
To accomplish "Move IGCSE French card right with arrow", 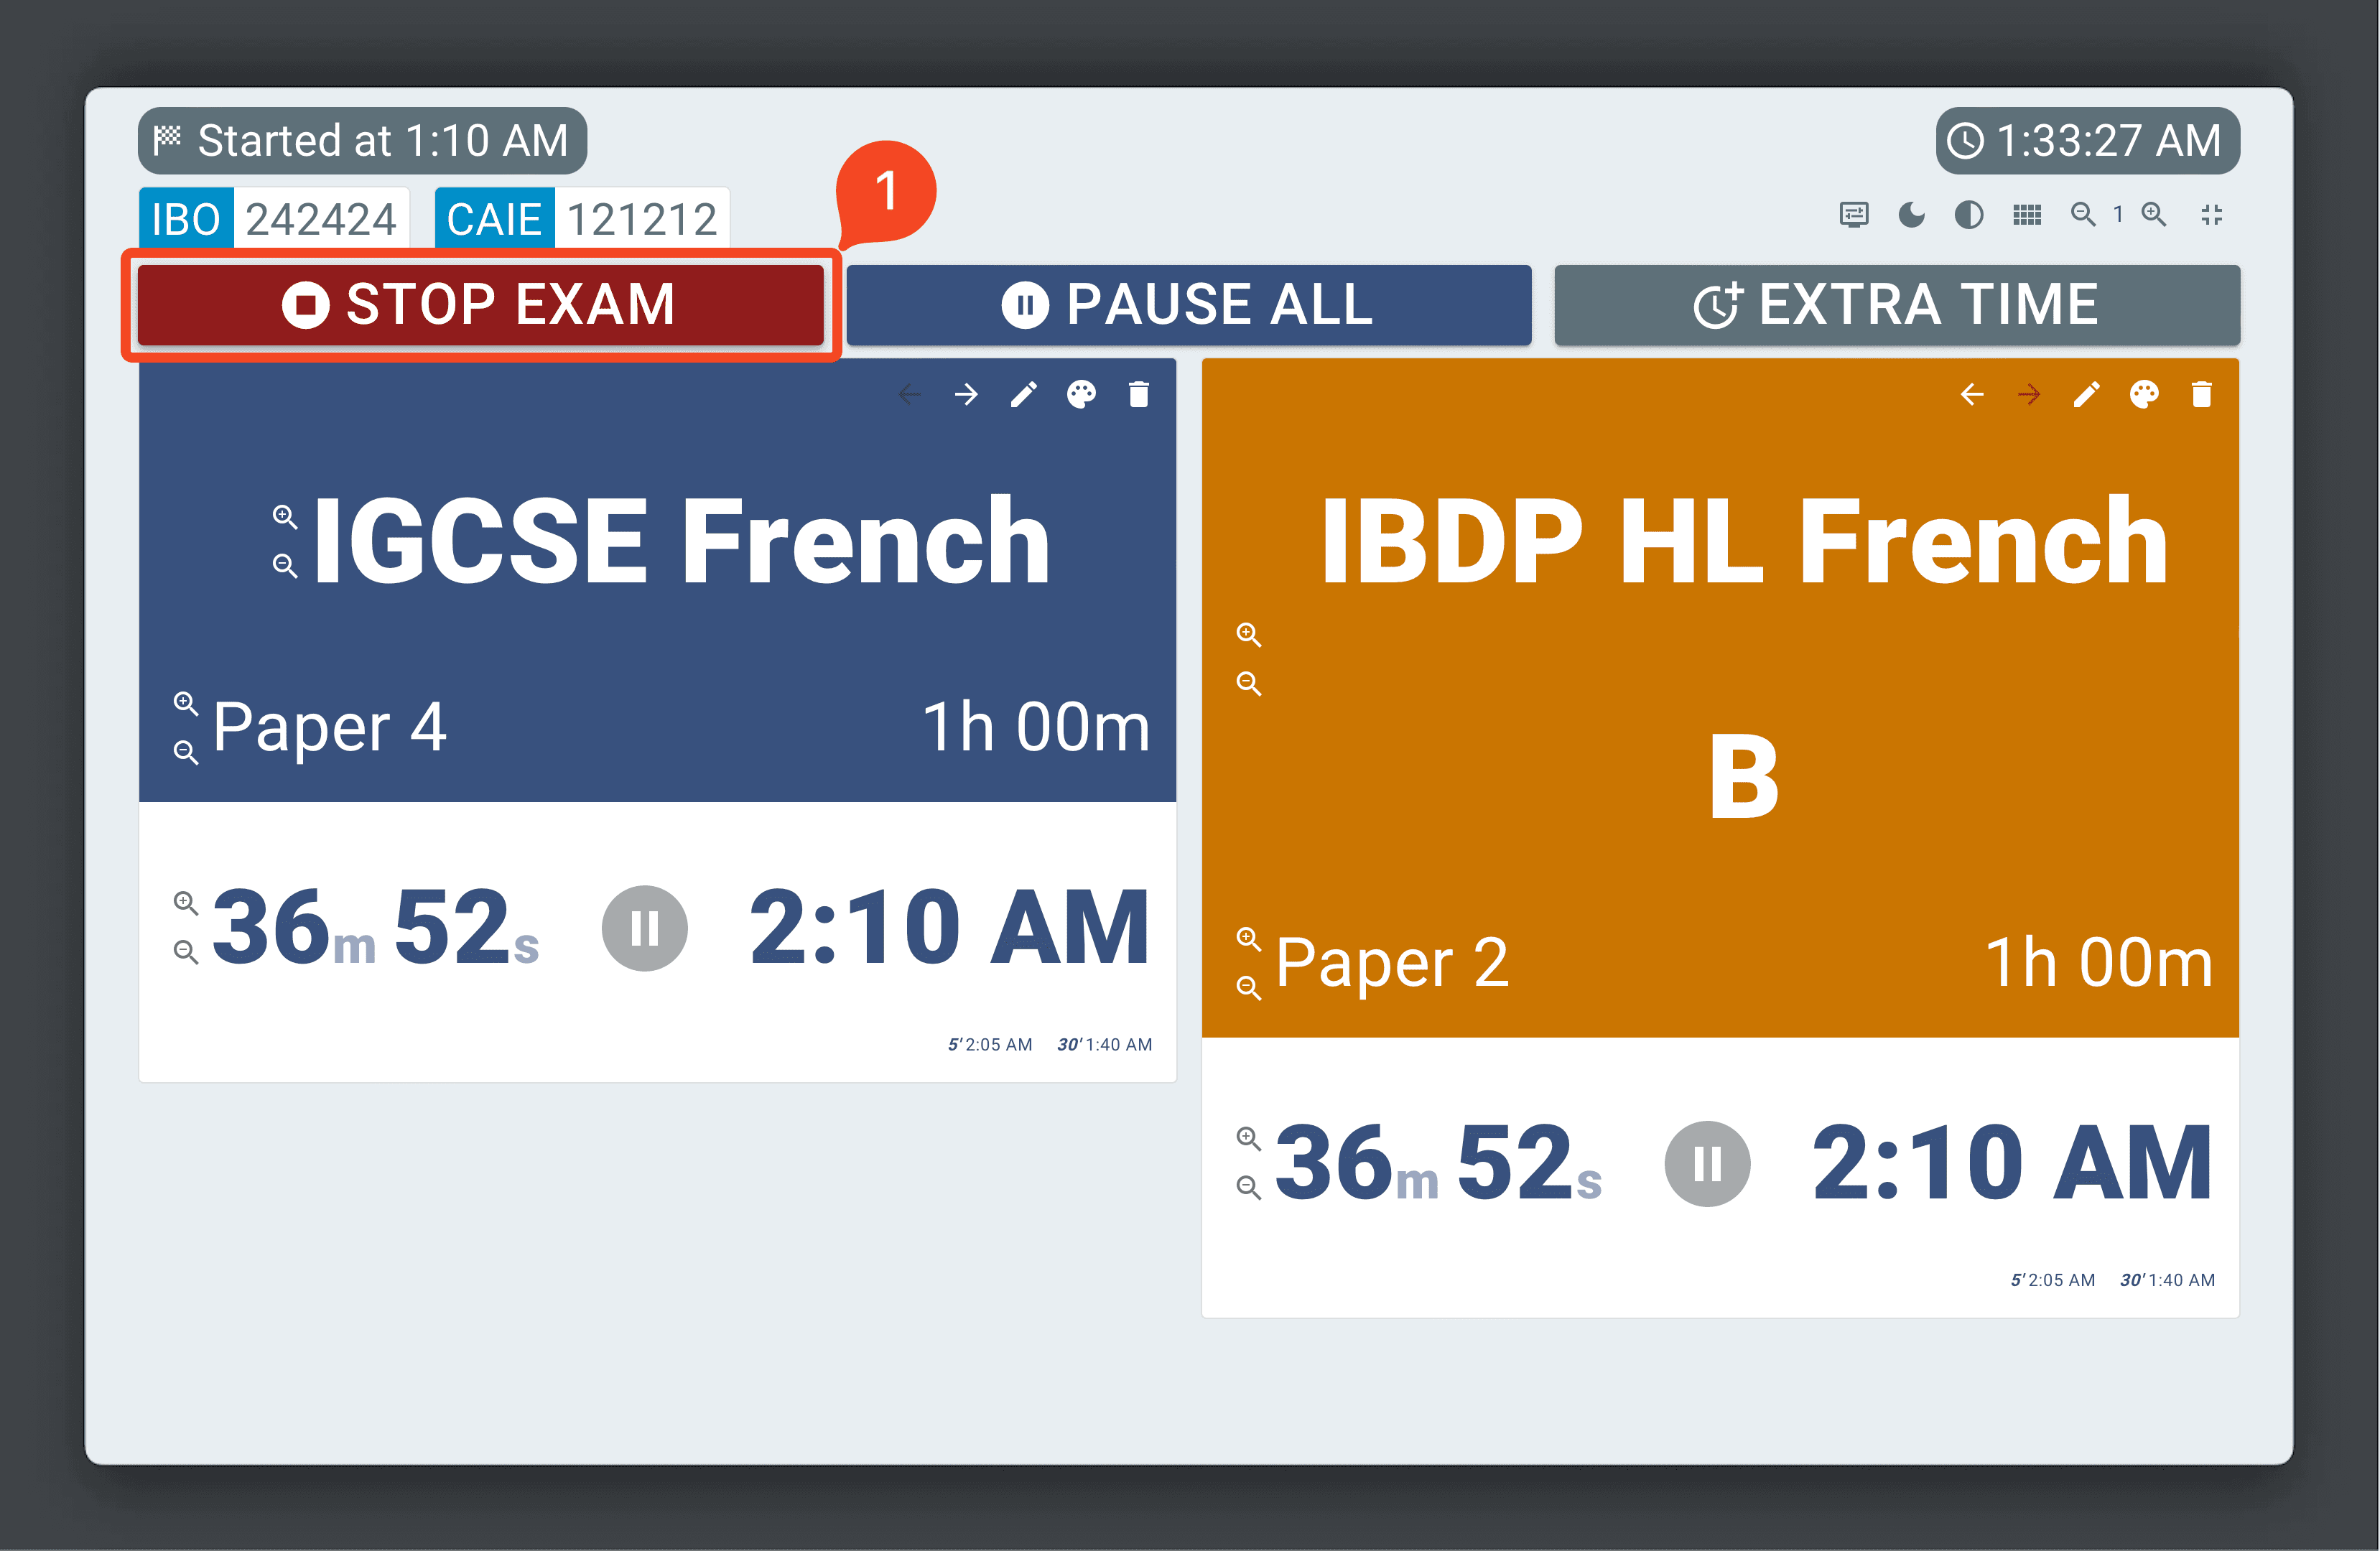I will pyautogui.click(x=966, y=394).
